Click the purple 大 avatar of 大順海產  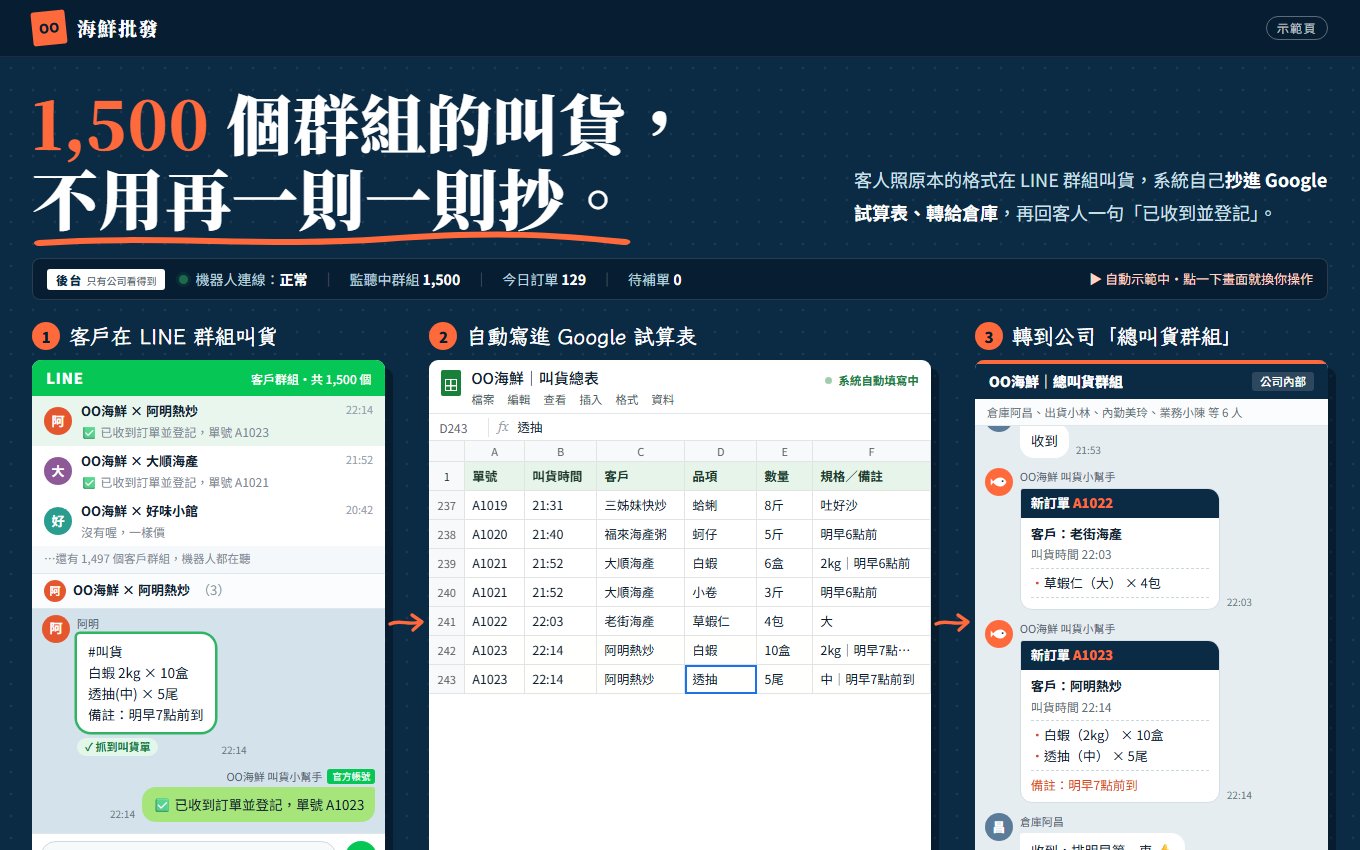click(x=58, y=471)
